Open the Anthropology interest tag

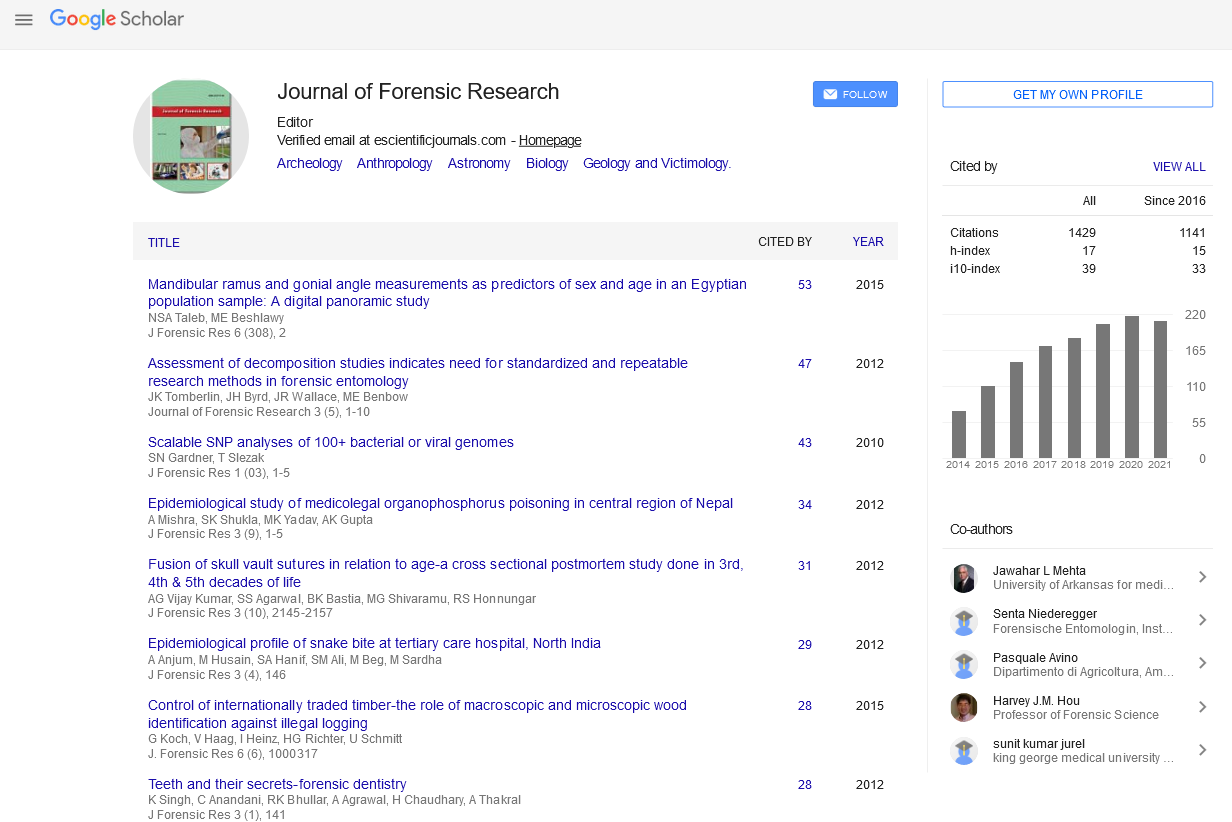point(394,164)
